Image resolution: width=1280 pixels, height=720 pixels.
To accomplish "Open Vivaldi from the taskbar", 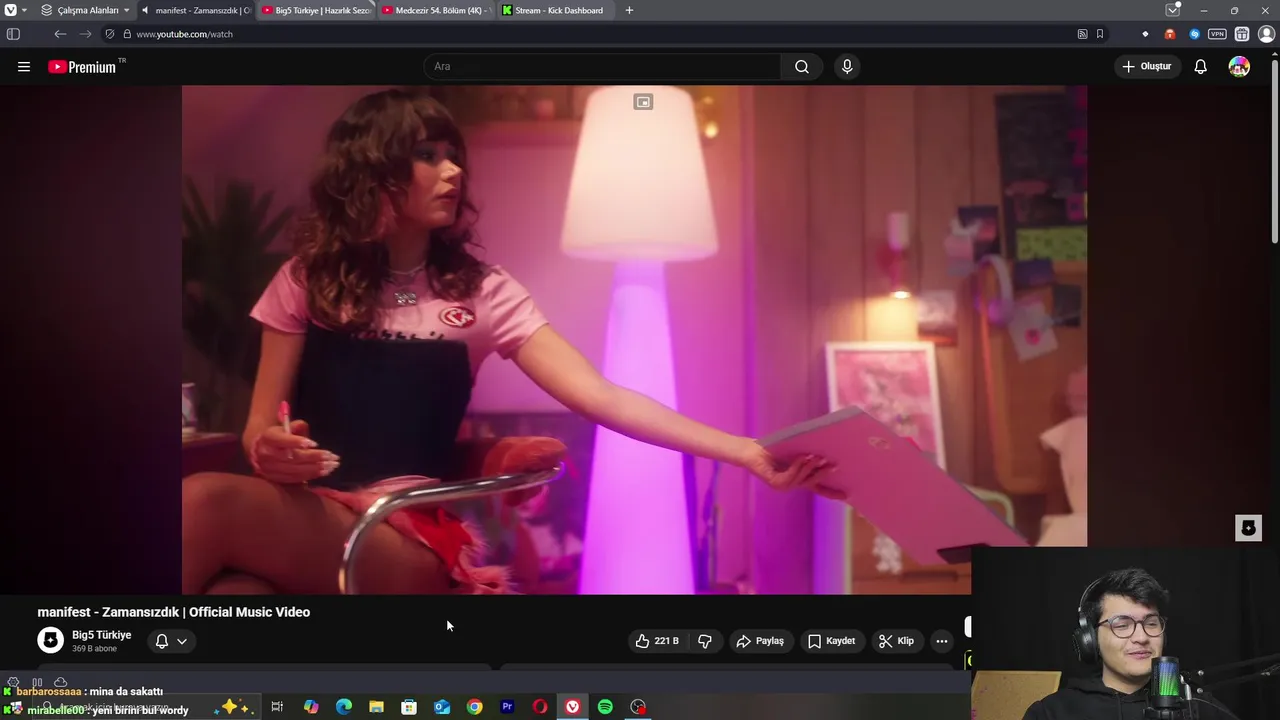I will coord(572,707).
